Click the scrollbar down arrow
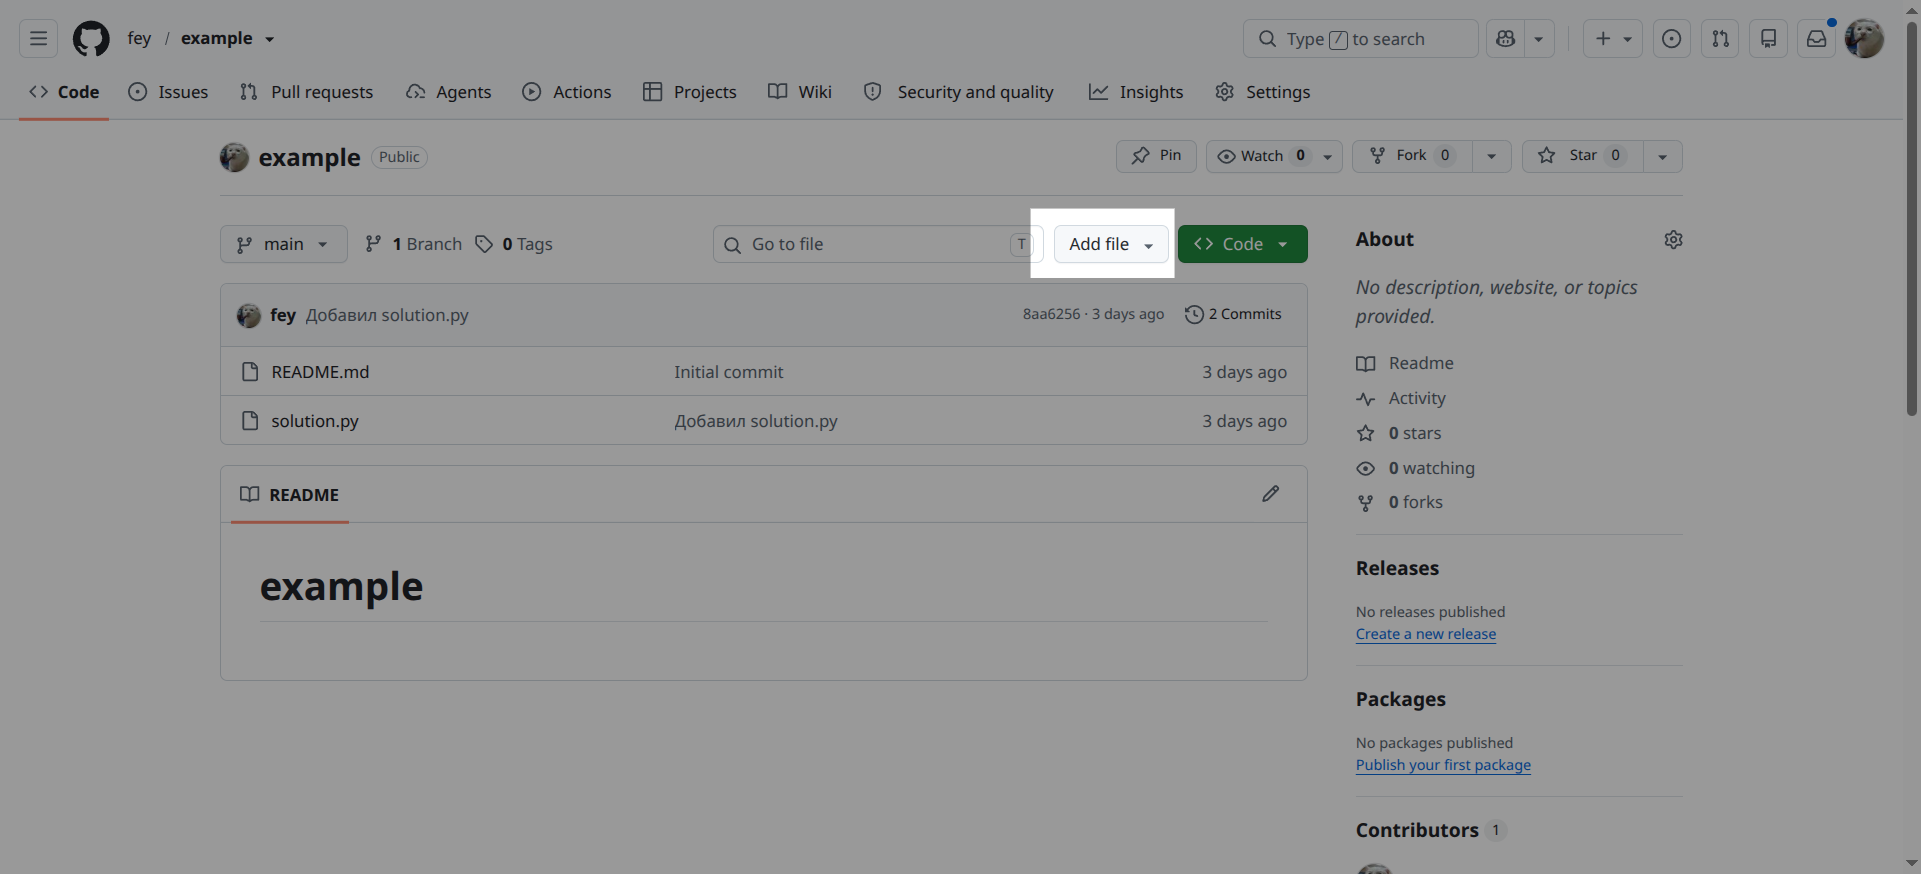The width and height of the screenshot is (1921, 874). [1912, 864]
